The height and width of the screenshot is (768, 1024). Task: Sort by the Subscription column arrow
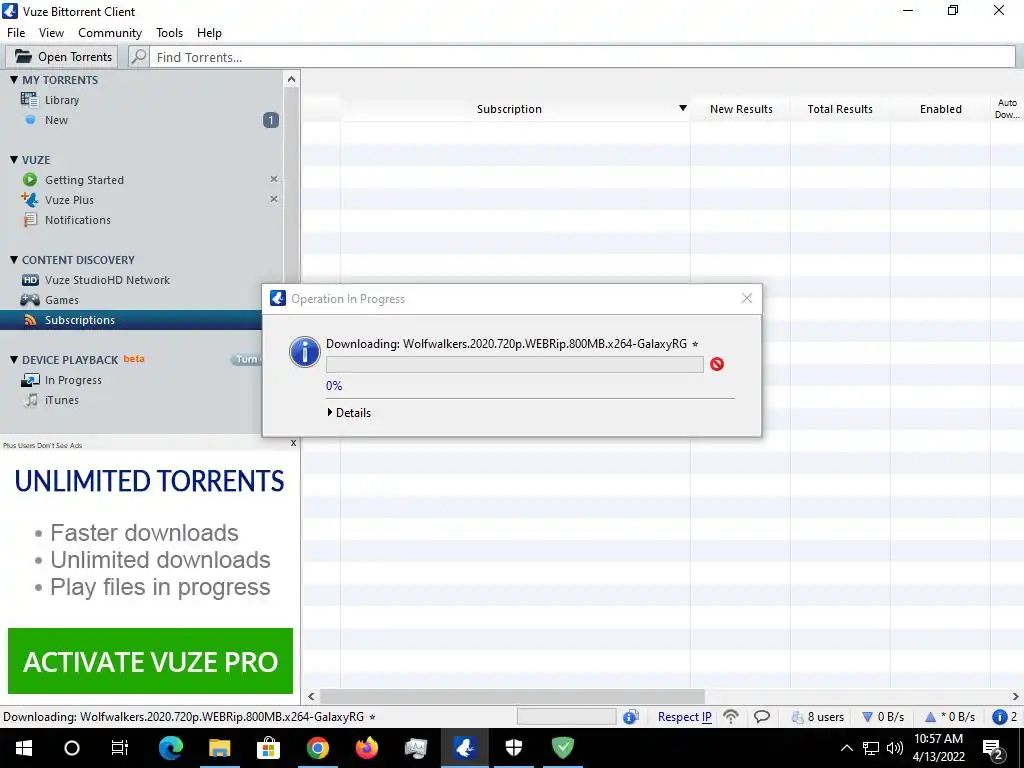tap(682, 108)
